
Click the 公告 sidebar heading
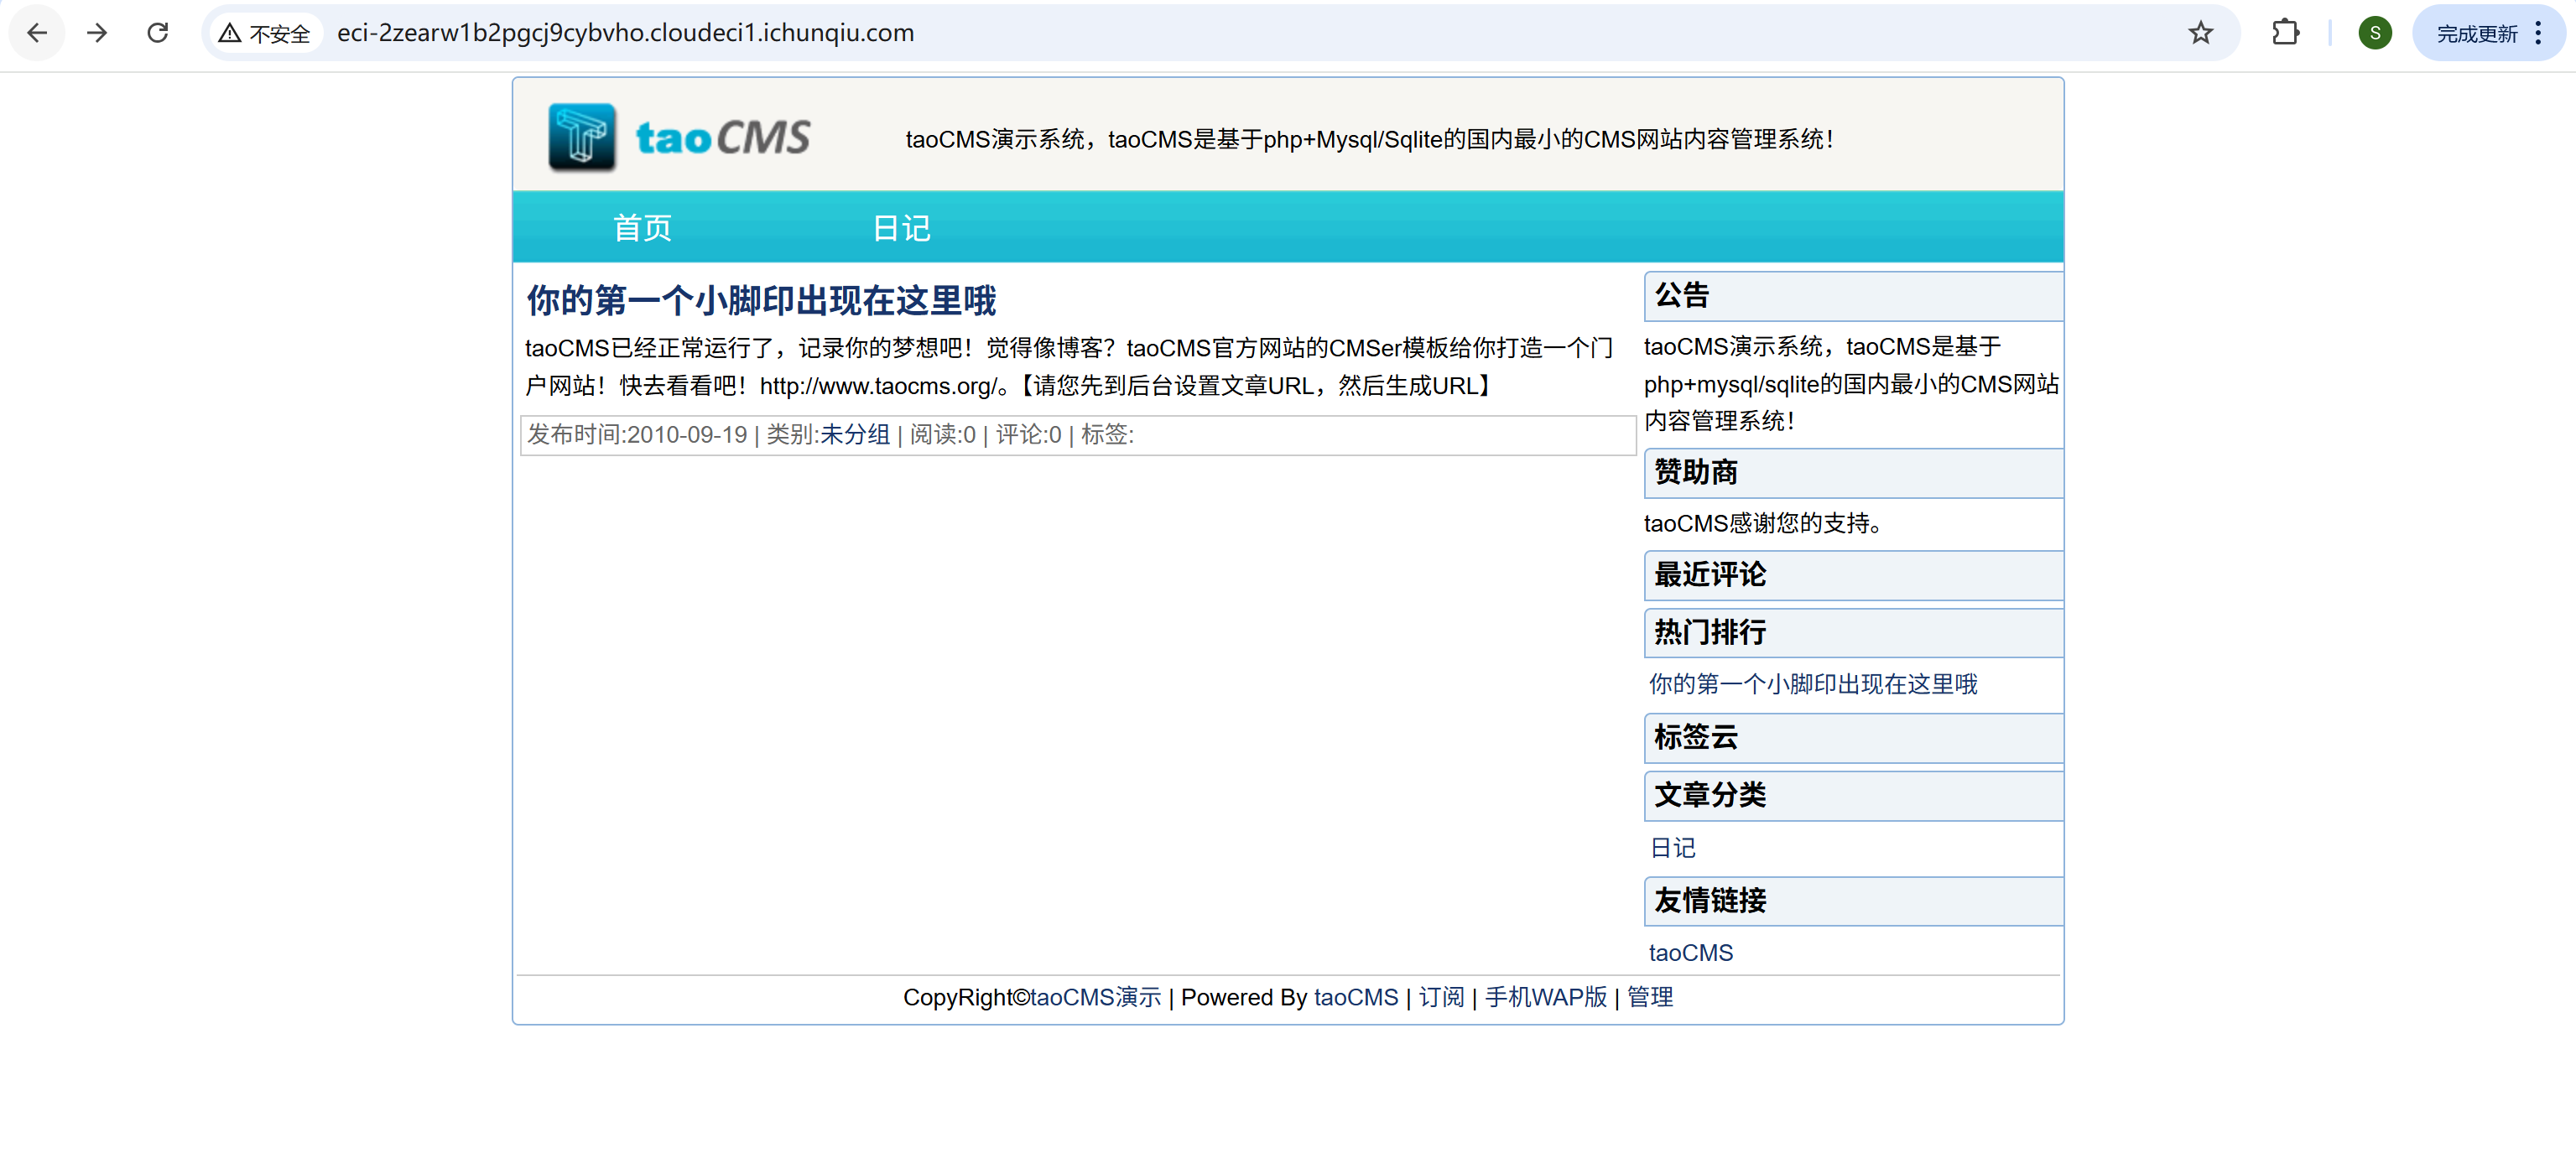[x=1853, y=296]
